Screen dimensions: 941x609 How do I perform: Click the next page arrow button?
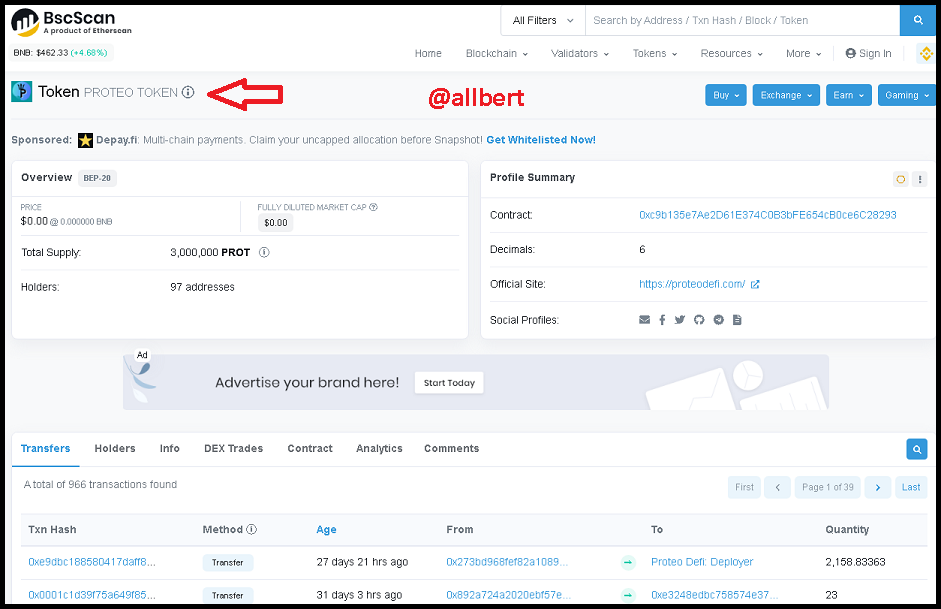[877, 487]
